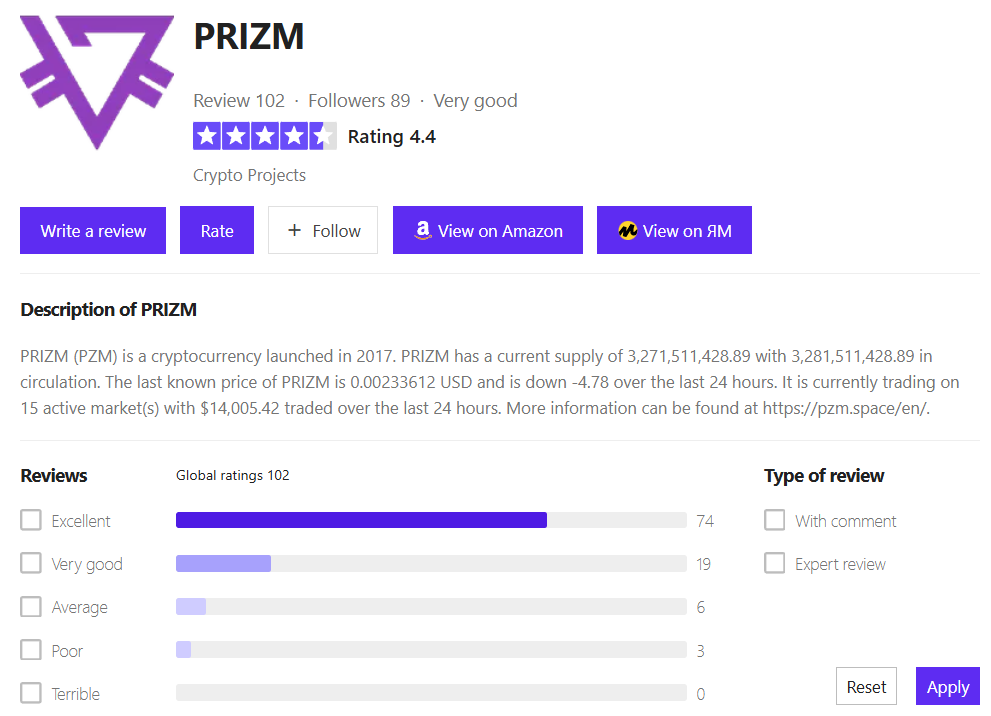Click the fifth rating star
Viewport: 991px width, 716px height.
click(323, 136)
